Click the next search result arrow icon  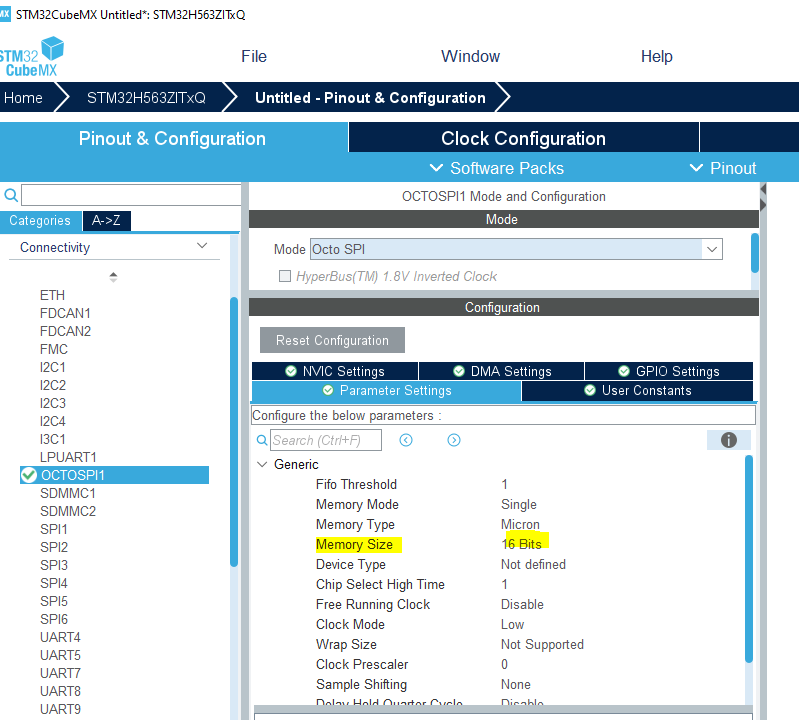454,440
